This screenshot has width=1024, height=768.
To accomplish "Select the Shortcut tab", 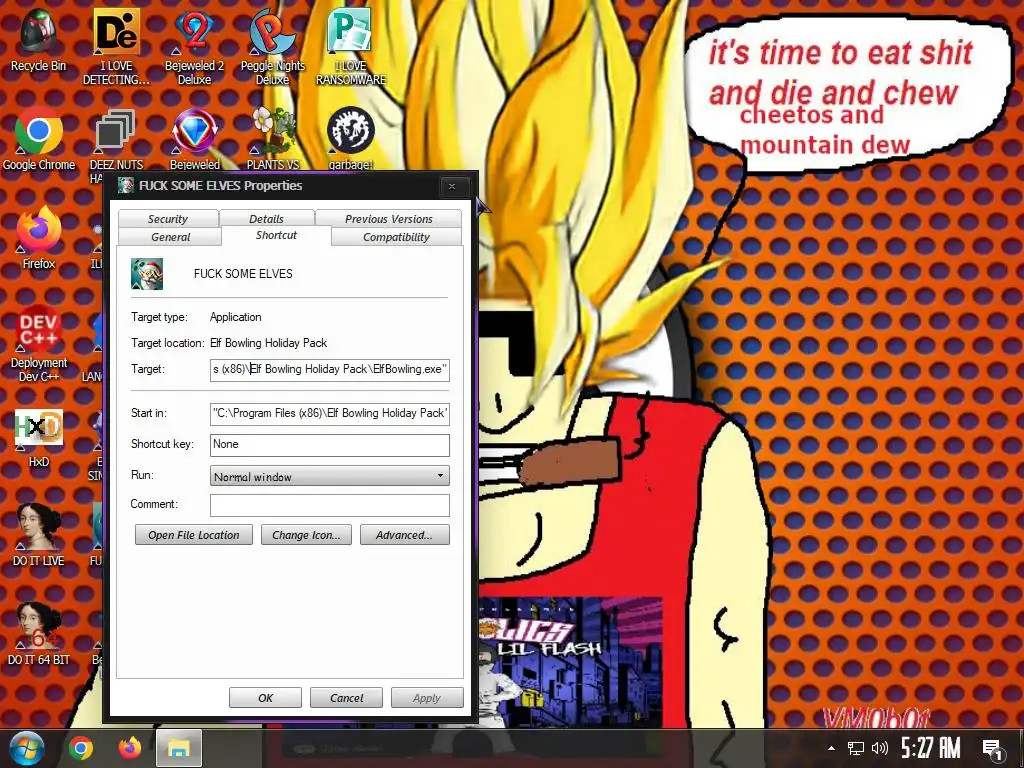I will pyautogui.click(x=276, y=235).
